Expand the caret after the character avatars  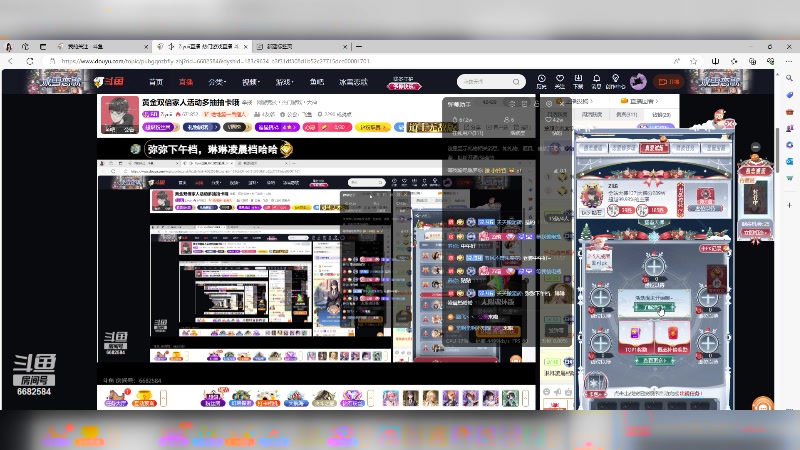tap(526, 397)
